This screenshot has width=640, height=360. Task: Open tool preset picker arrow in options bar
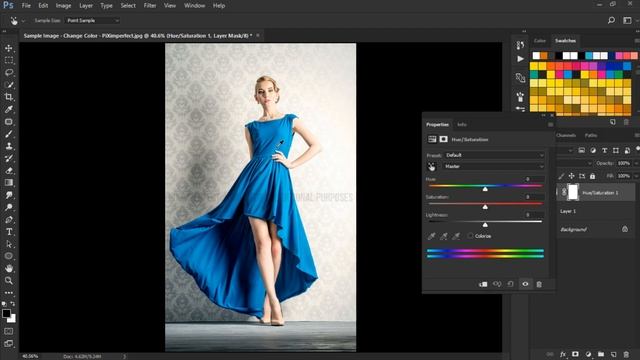point(23,20)
